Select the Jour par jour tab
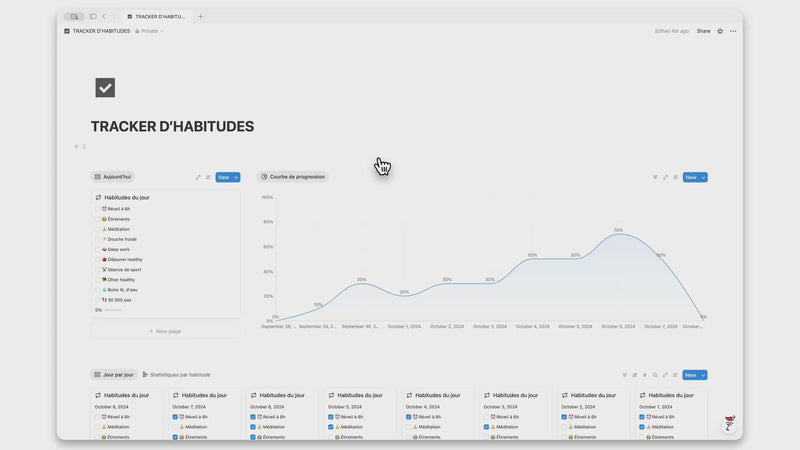800x450 pixels. point(113,375)
